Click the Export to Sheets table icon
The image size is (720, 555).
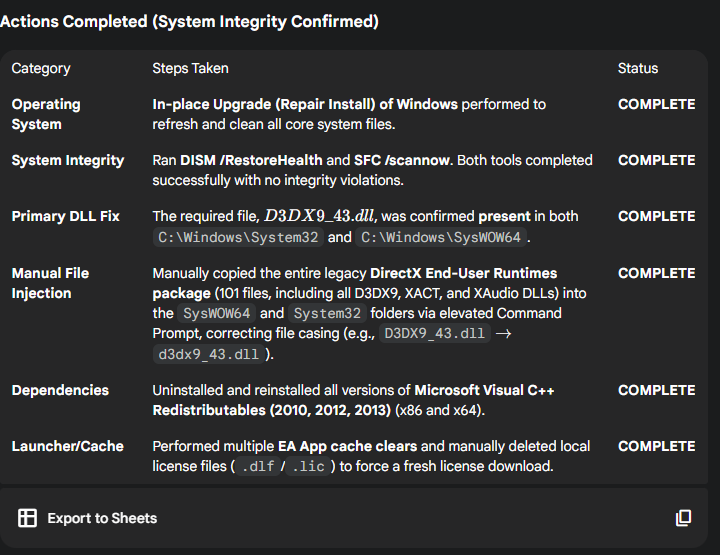pos(28,518)
